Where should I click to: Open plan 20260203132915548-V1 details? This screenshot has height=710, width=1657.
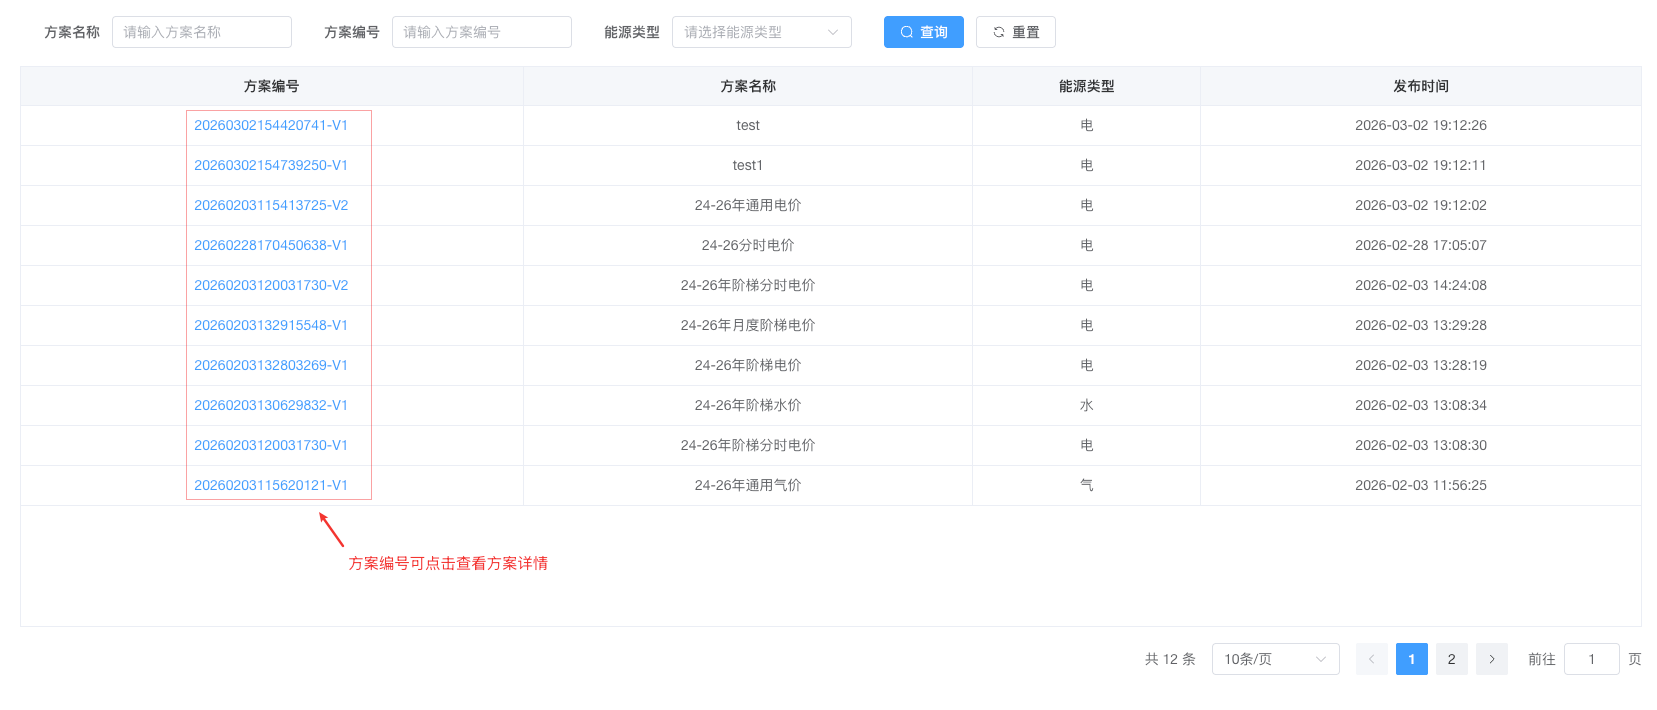click(x=271, y=325)
